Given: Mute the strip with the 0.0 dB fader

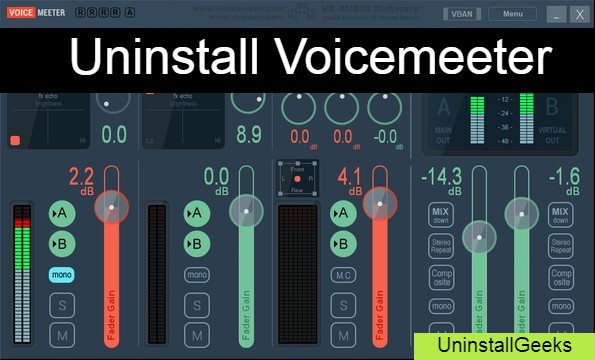Looking at the screenshot, I should [197, 335].
